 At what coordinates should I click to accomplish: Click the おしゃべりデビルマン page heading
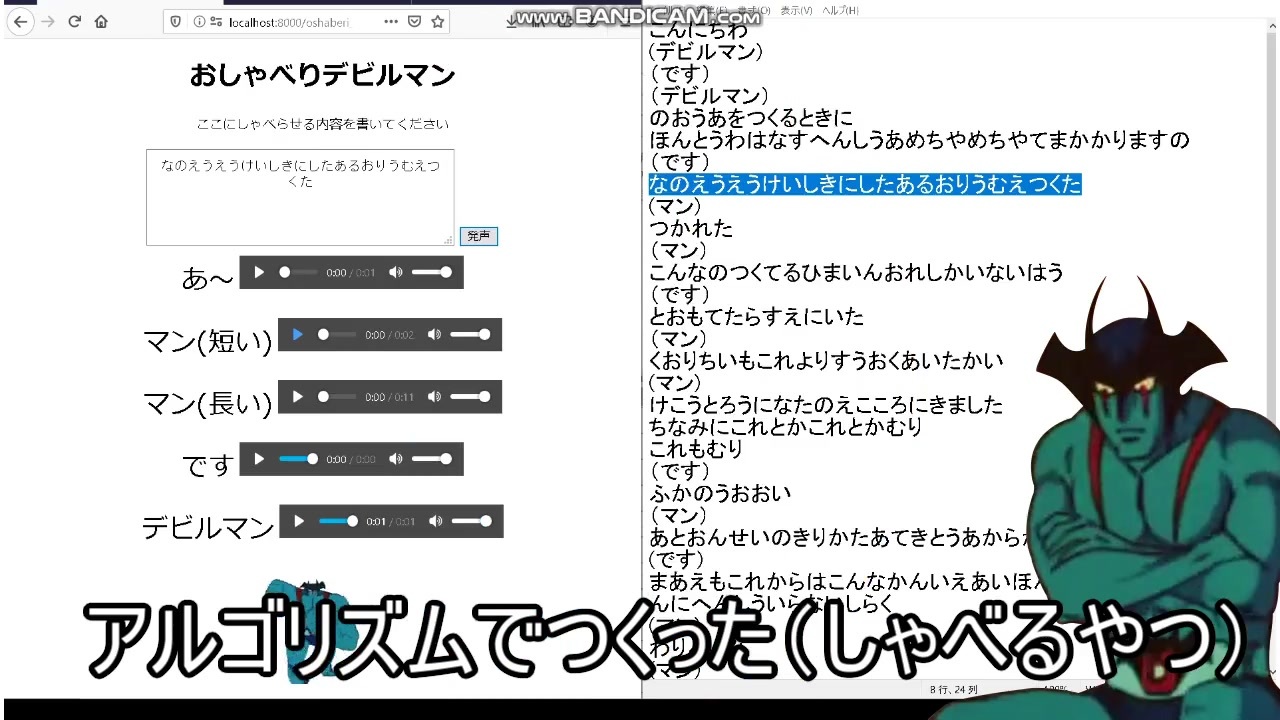point(322,75)
